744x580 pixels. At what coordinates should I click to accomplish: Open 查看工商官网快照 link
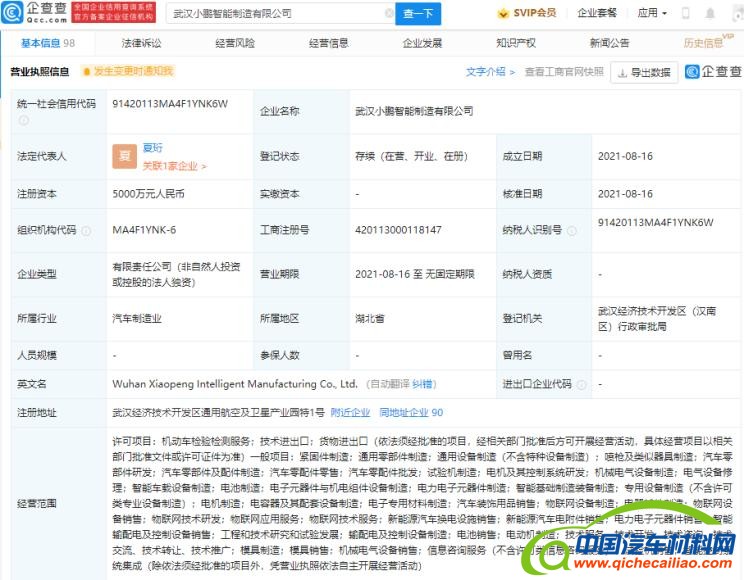(x=564, y=72)
